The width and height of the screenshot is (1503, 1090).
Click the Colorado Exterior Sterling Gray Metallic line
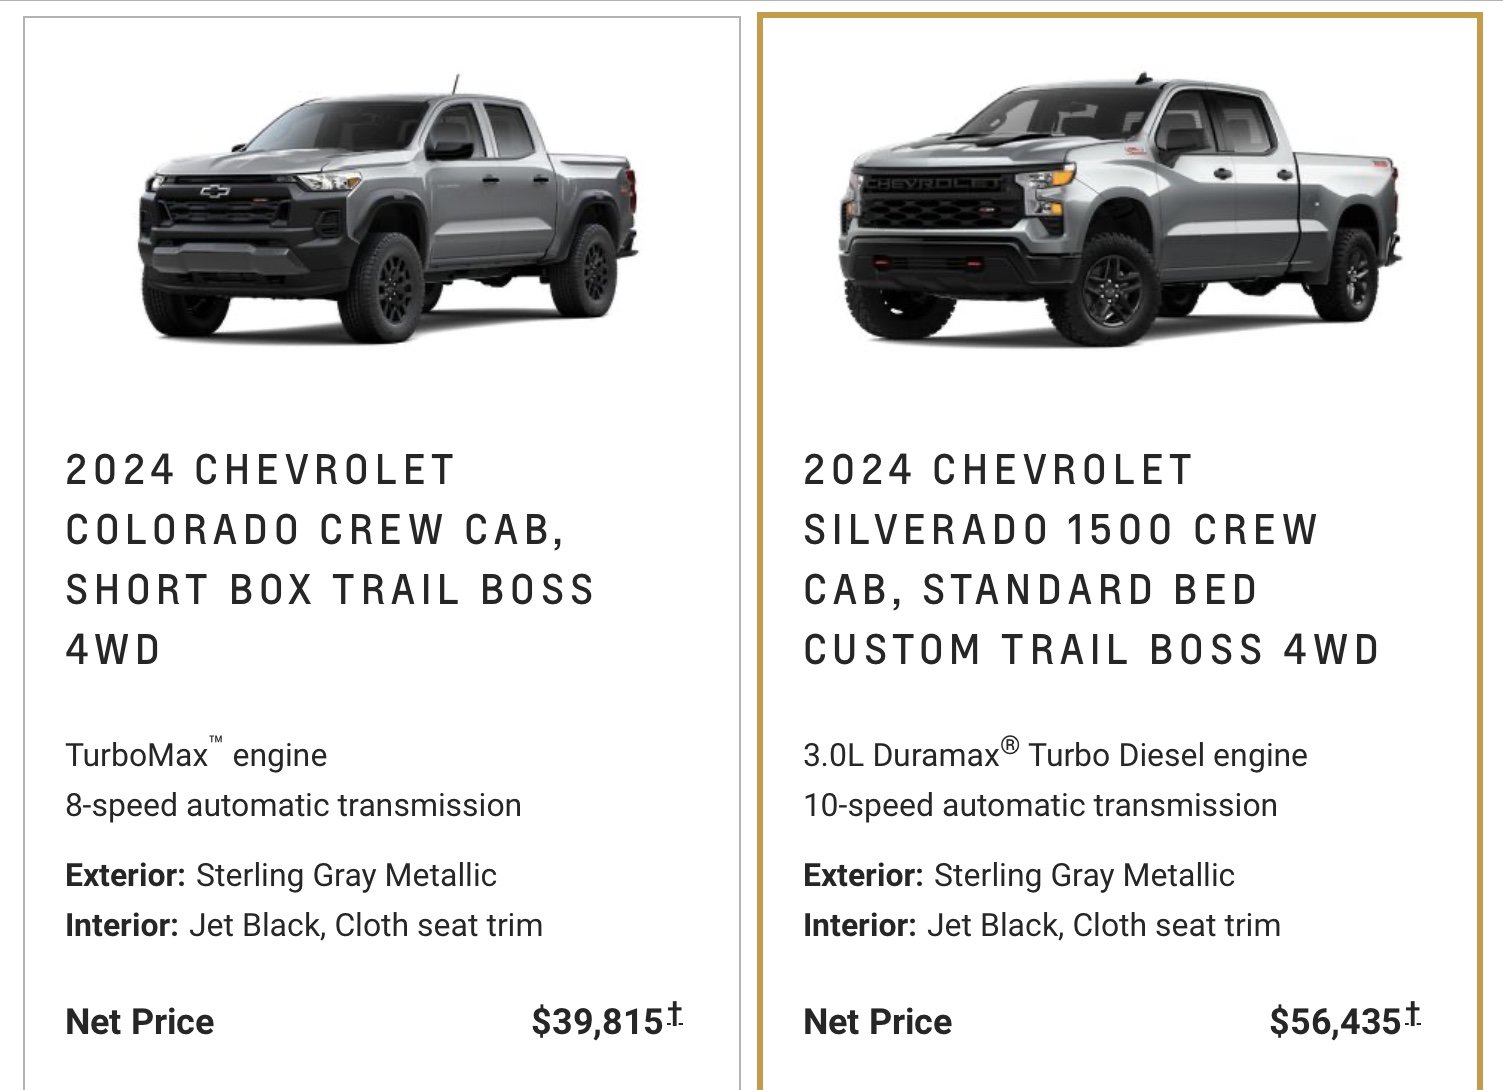[x=281, y=875]
